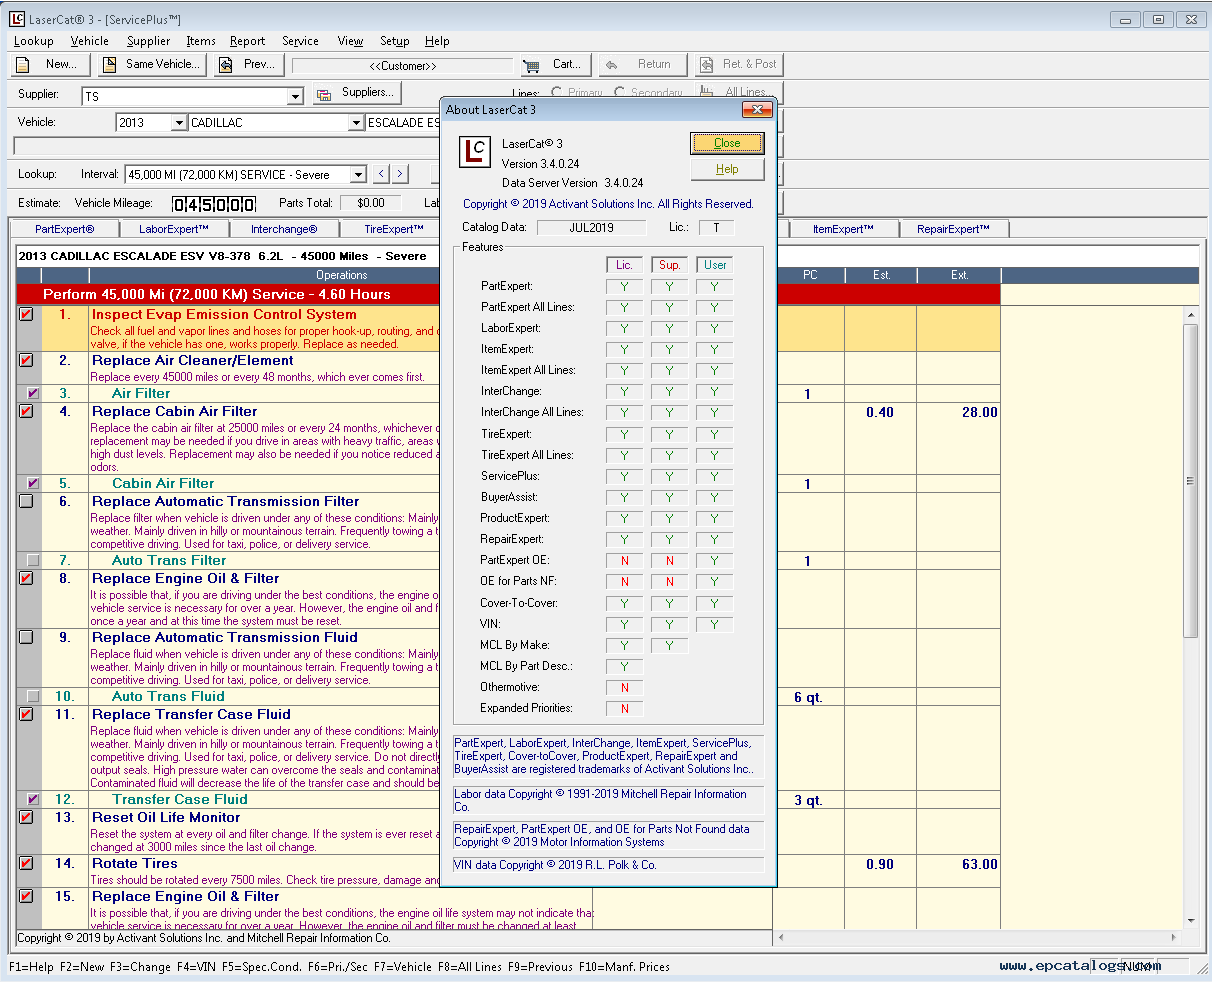Click the next interval arrow

pyautogui.click(x=400, y=174)
